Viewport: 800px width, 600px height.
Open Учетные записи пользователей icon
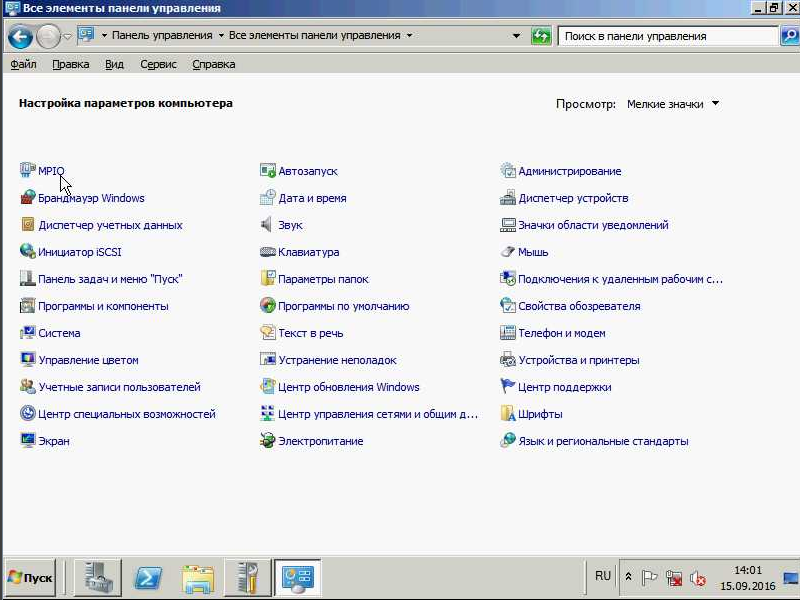[28, 387]
